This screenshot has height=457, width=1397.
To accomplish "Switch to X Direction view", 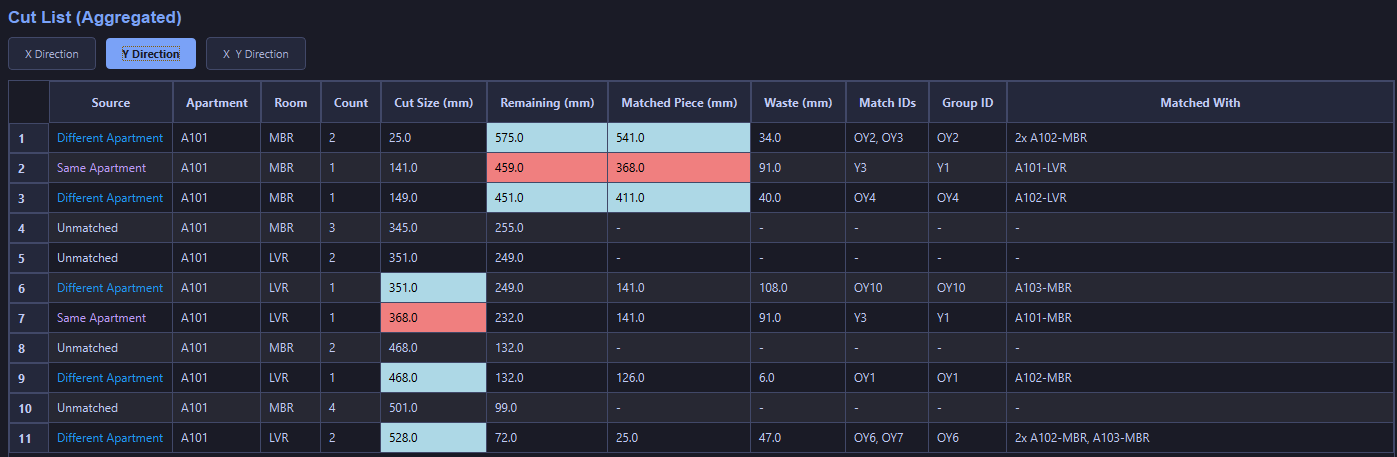I will coord(51,54).
